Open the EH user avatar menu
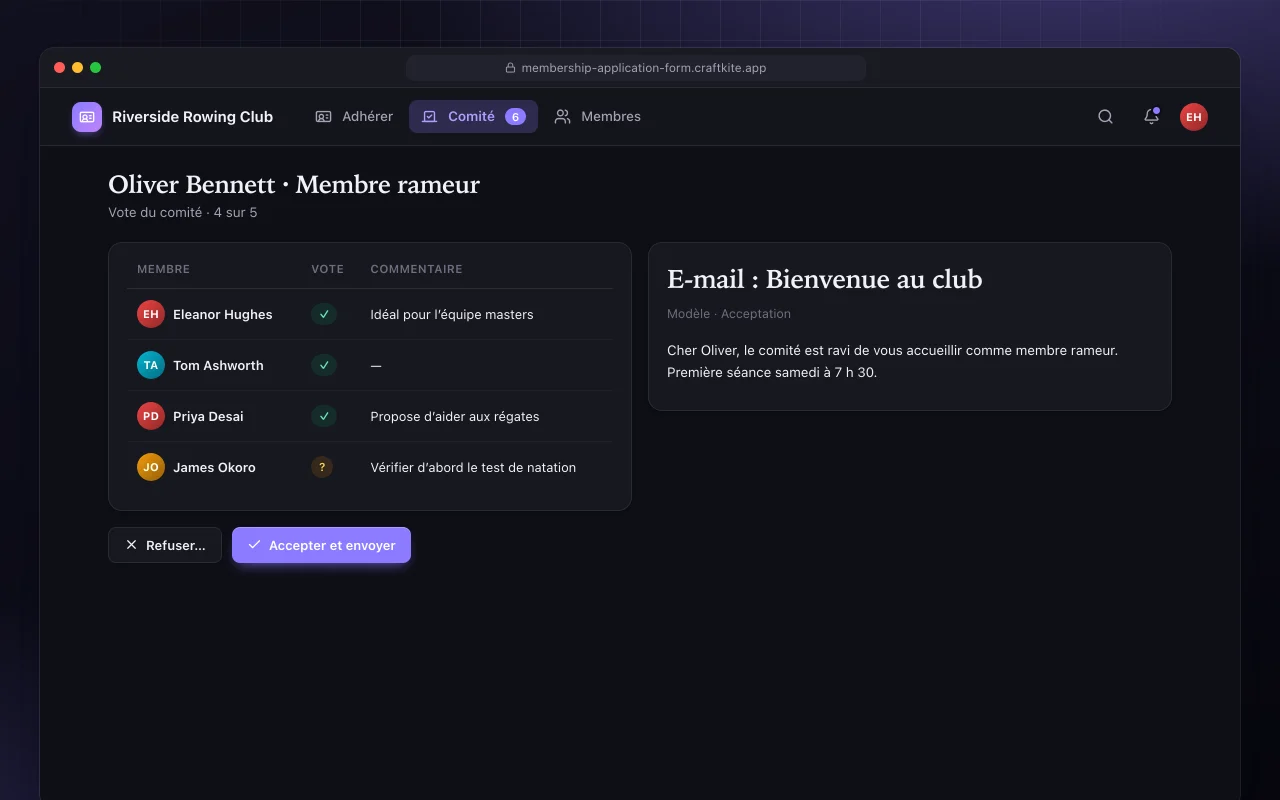 (x=1194, y=117)
